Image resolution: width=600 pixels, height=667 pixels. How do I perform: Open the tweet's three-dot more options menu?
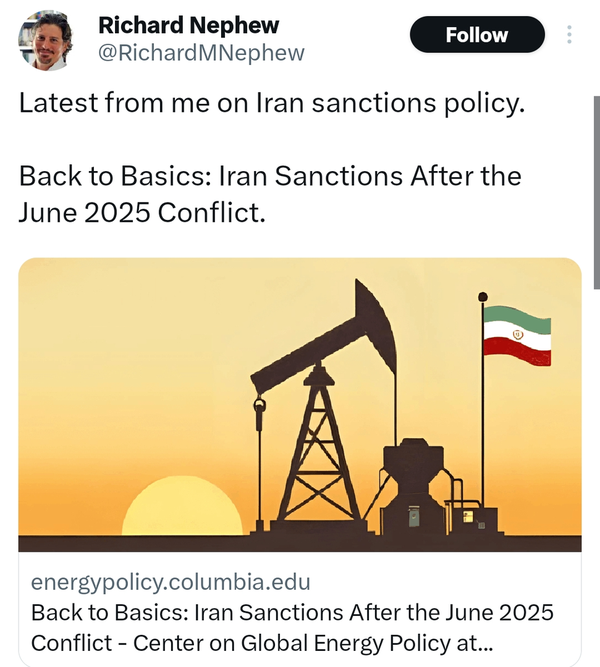pyautogui.click(x=570, y=35)
